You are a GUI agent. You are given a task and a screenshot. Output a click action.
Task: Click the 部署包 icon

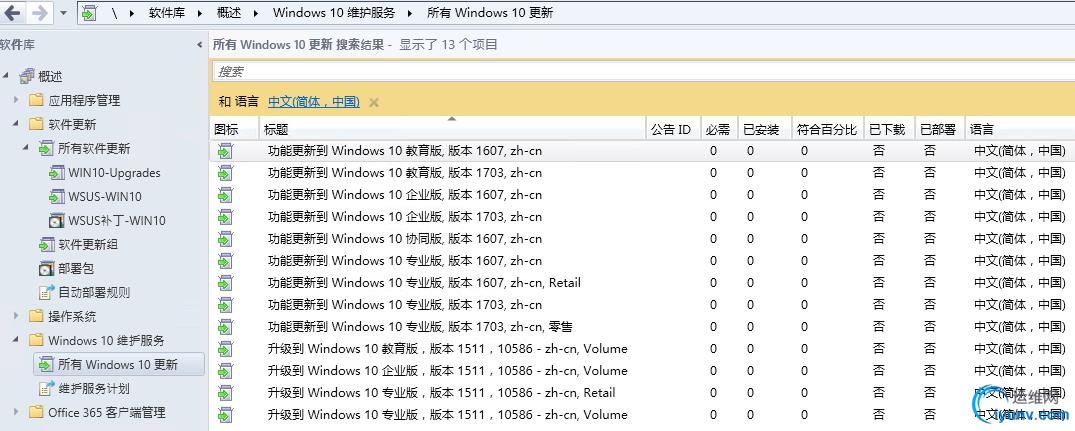(47, 269)
